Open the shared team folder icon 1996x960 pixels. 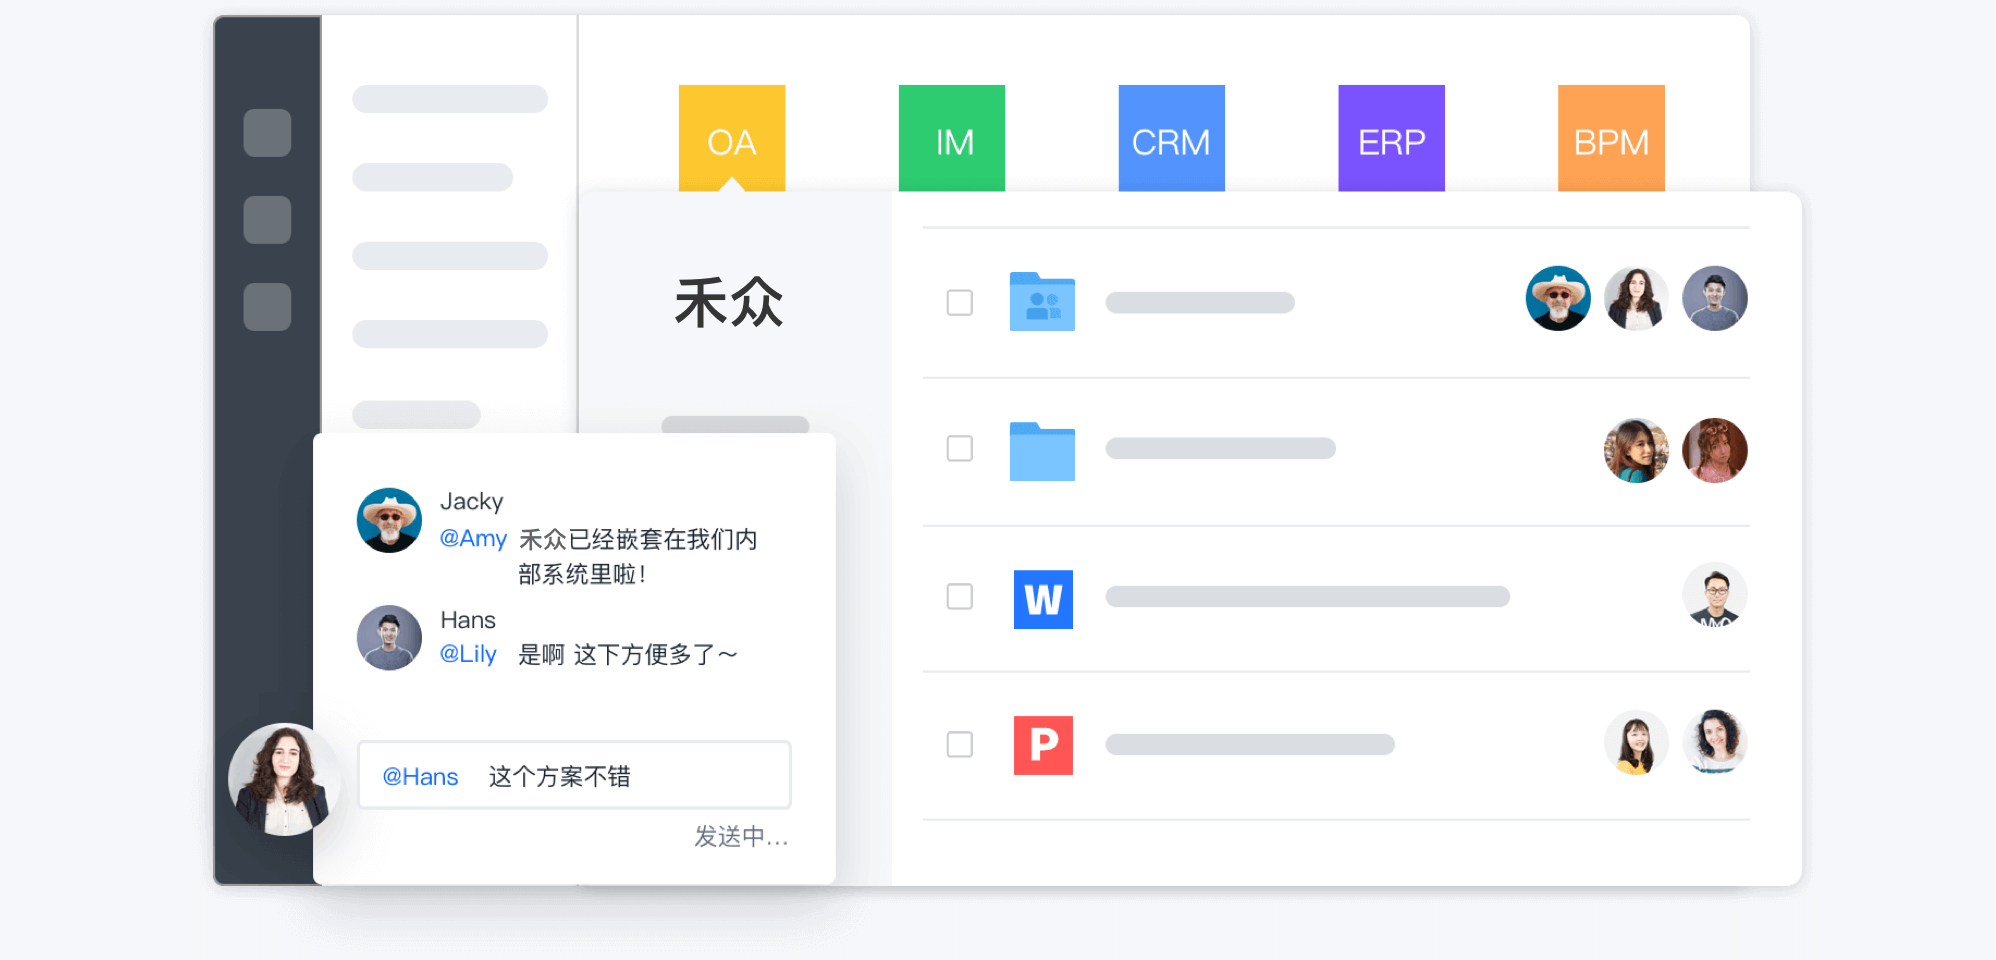point(1042,301)
